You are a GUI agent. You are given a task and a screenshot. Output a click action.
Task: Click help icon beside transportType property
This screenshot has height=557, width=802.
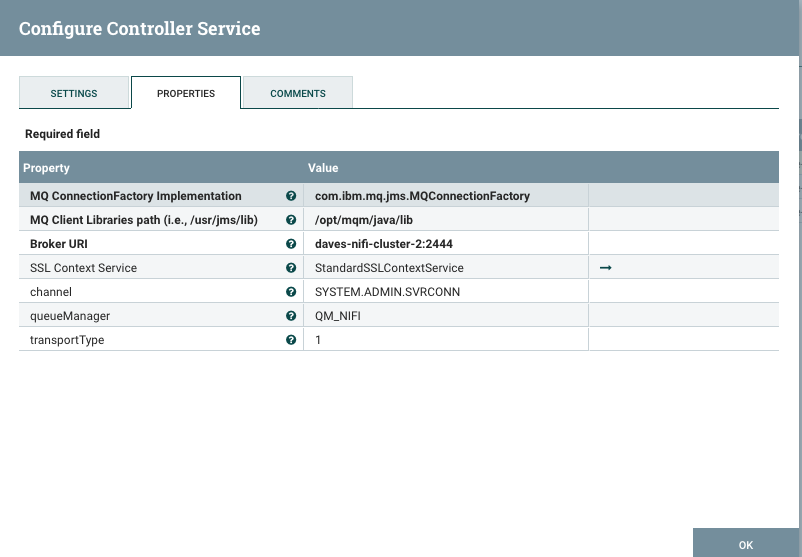coord(291,340)
